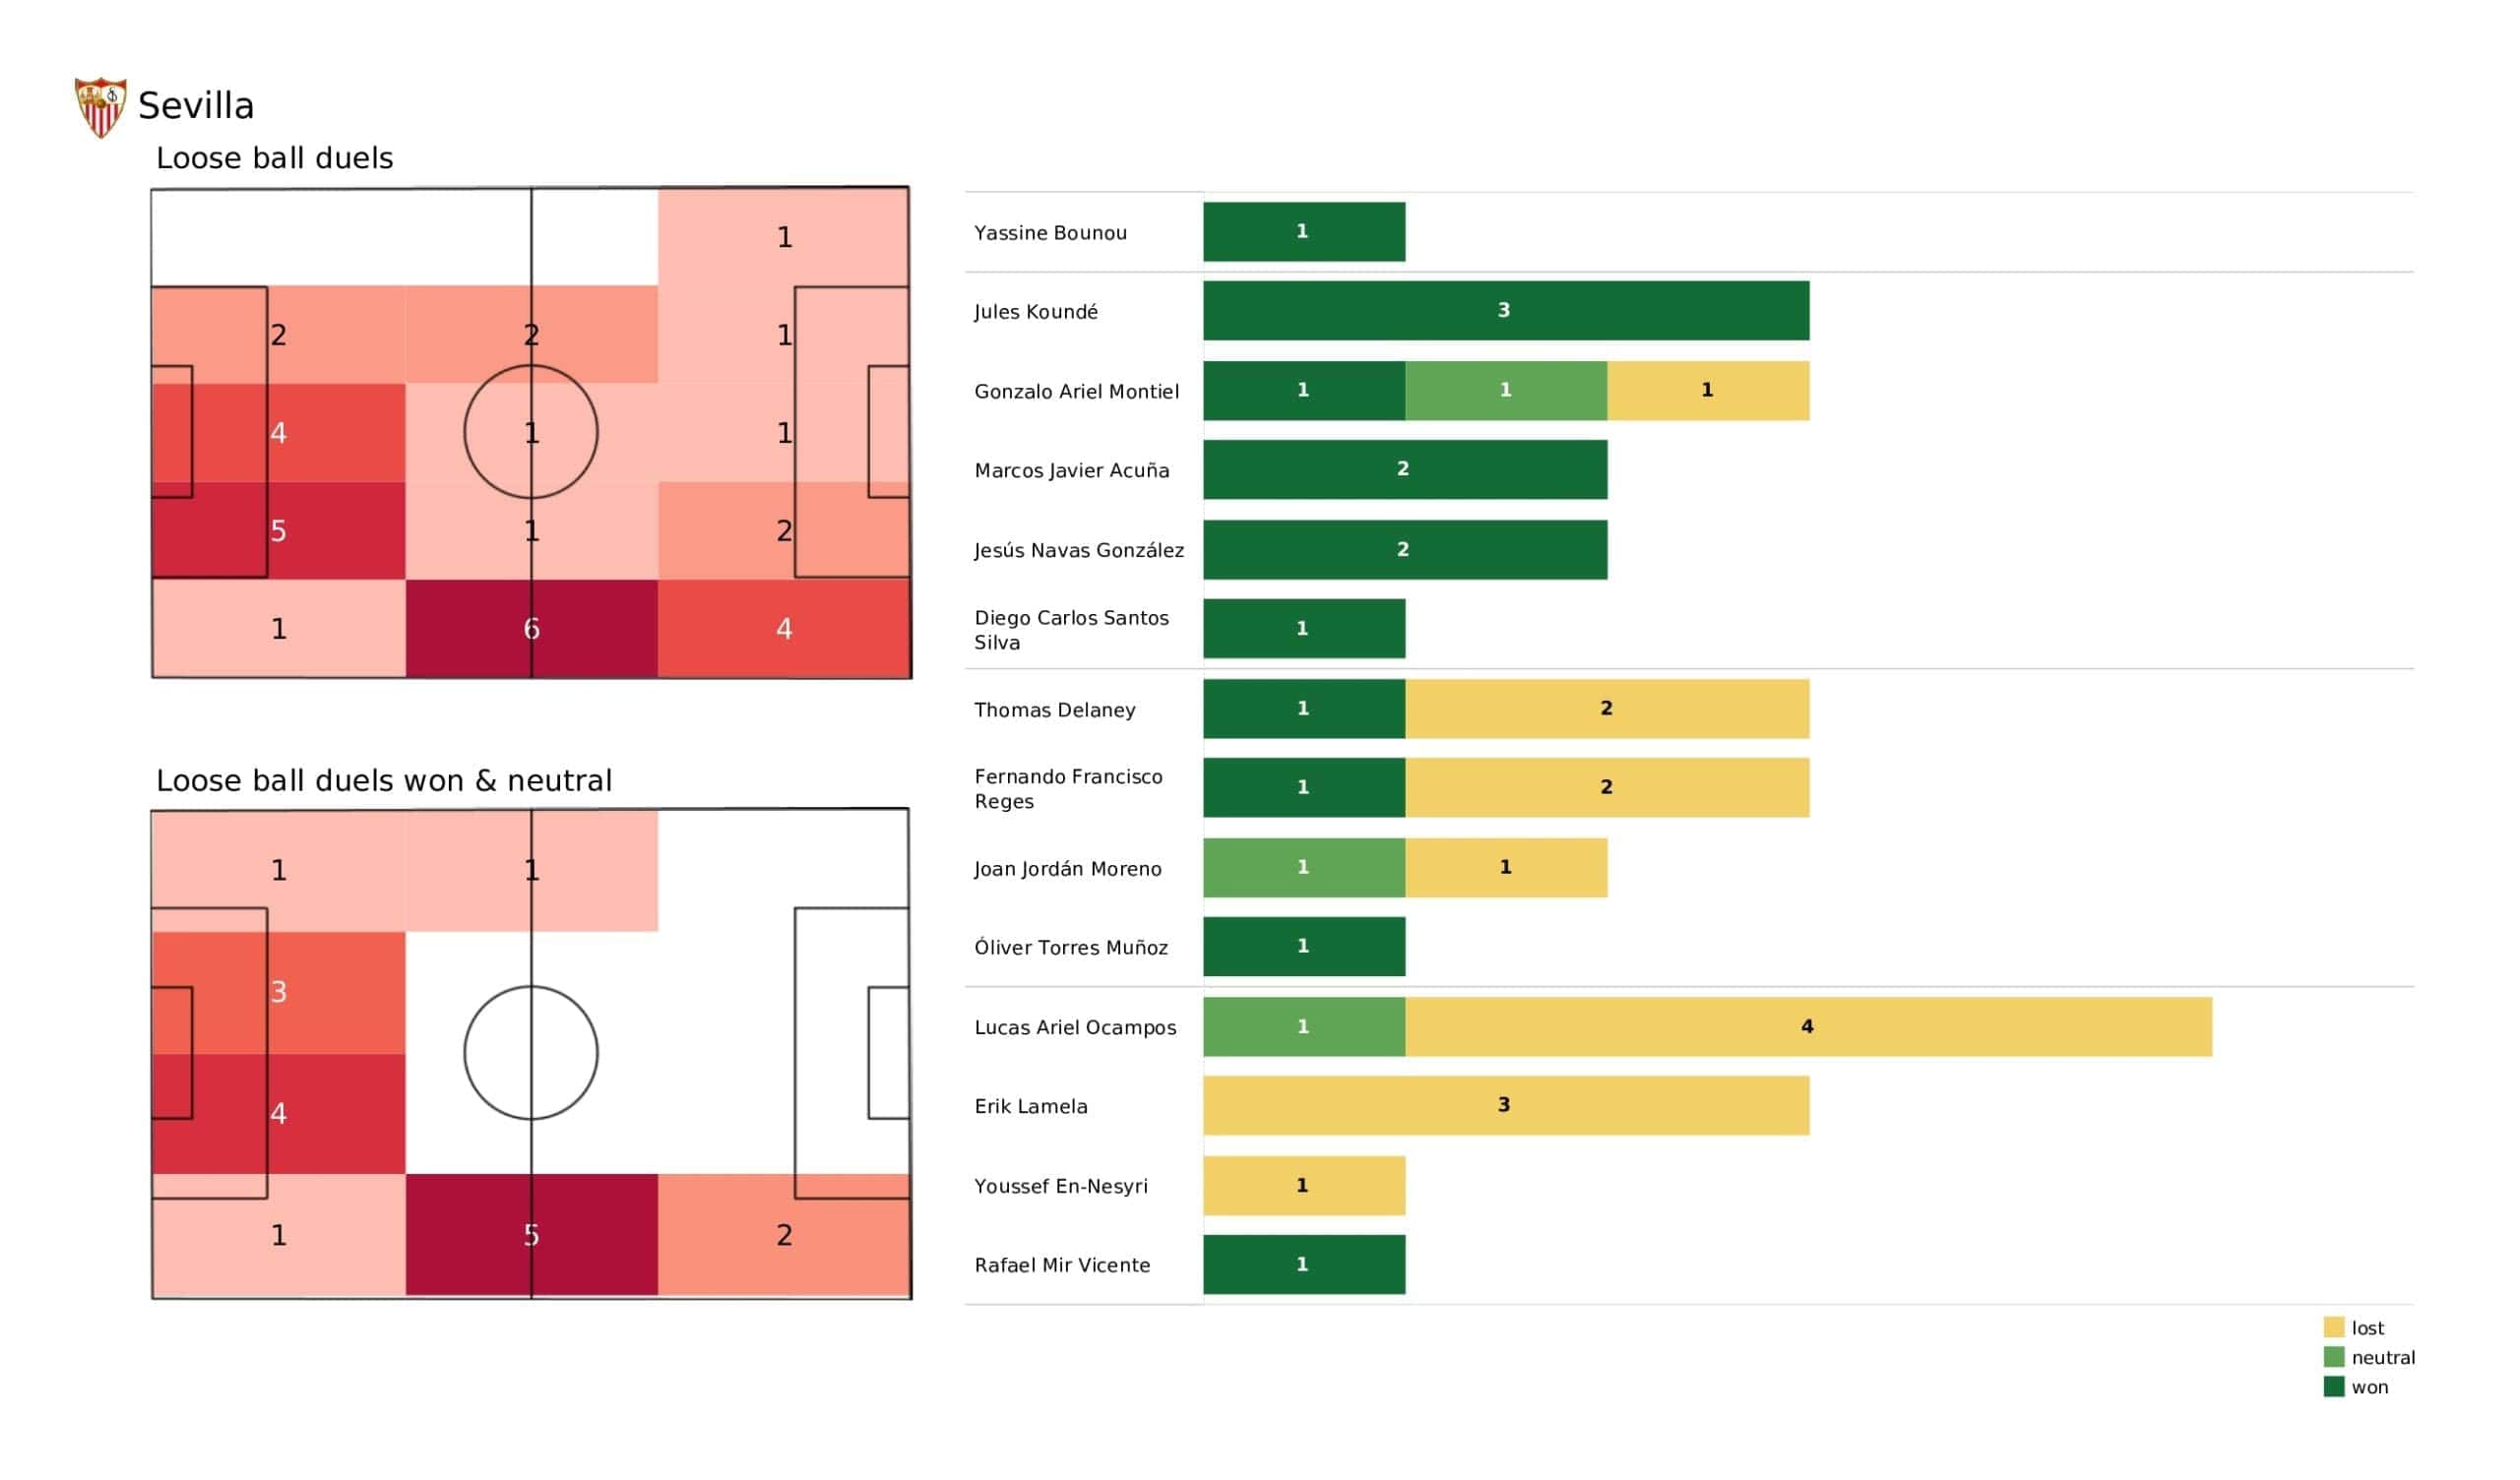
Task: Click the Sevilla club crest logo
Action: (100, 106)
